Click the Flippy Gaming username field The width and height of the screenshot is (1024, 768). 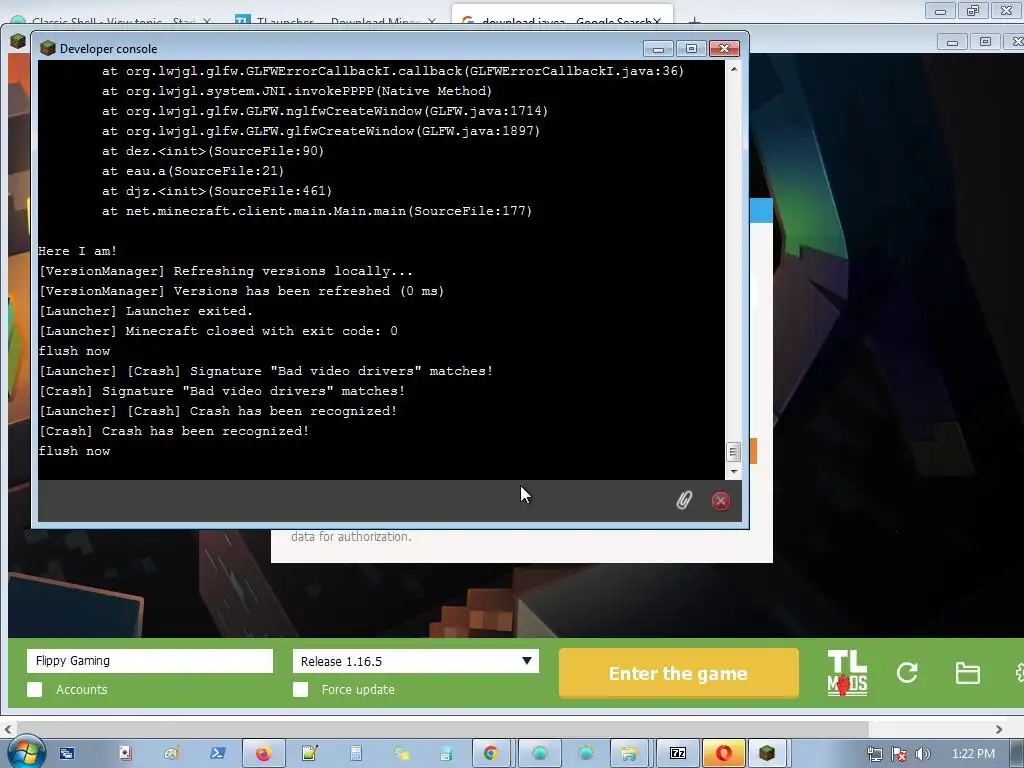point(150,660)
